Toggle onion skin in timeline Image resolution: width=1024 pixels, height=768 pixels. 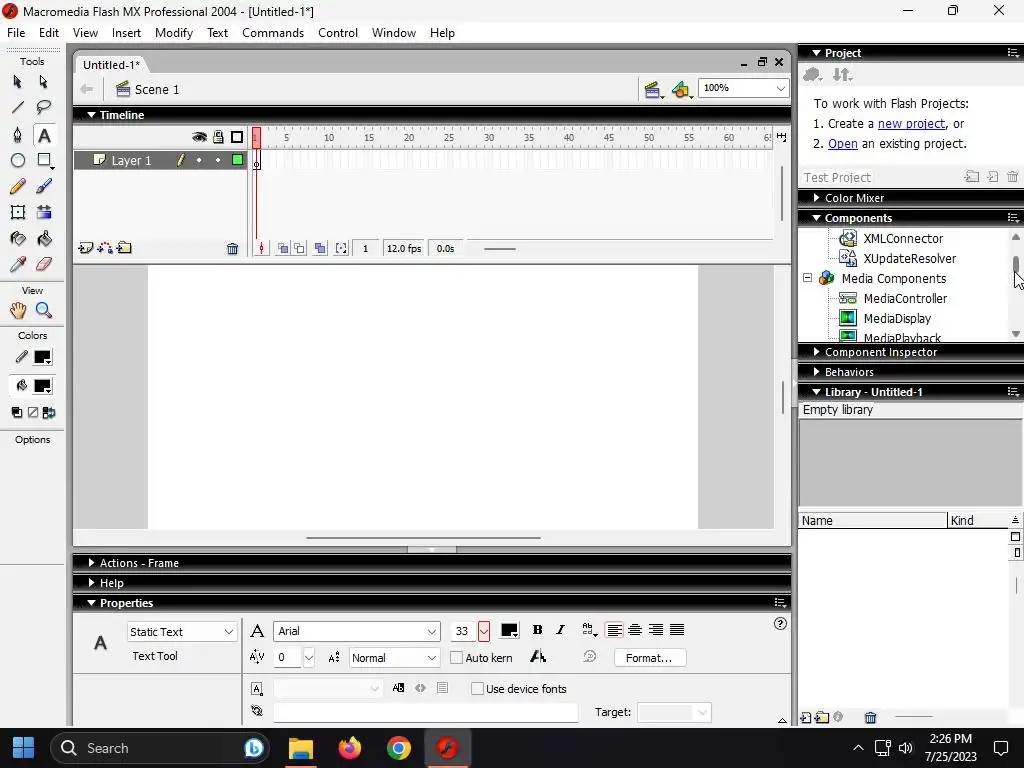coord(283,248)
